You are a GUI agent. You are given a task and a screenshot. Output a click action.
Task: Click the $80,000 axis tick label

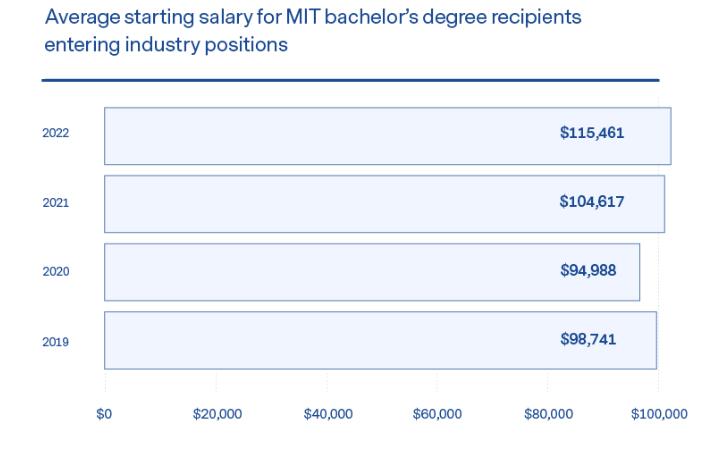point(548,414)
